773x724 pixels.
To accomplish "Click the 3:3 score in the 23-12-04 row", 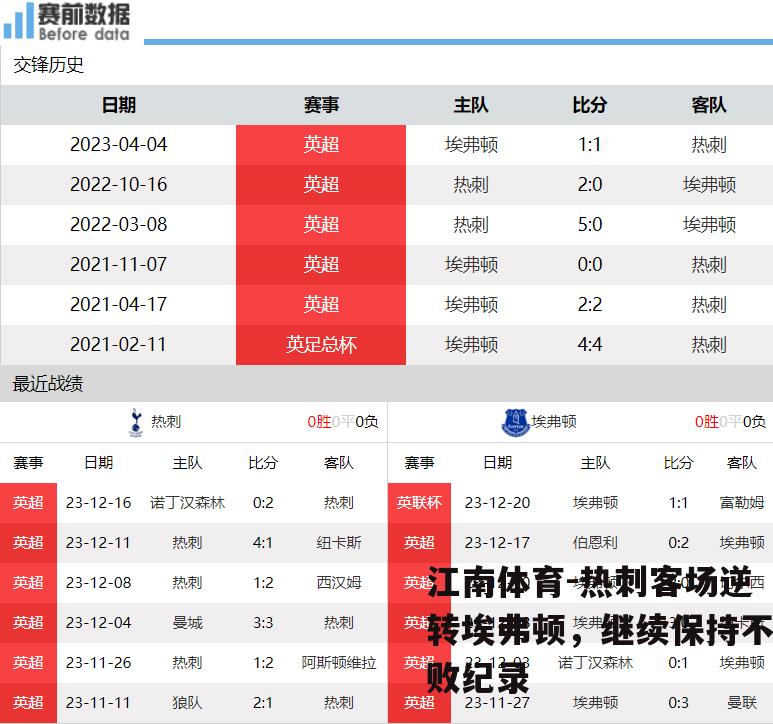I will 263,622.
